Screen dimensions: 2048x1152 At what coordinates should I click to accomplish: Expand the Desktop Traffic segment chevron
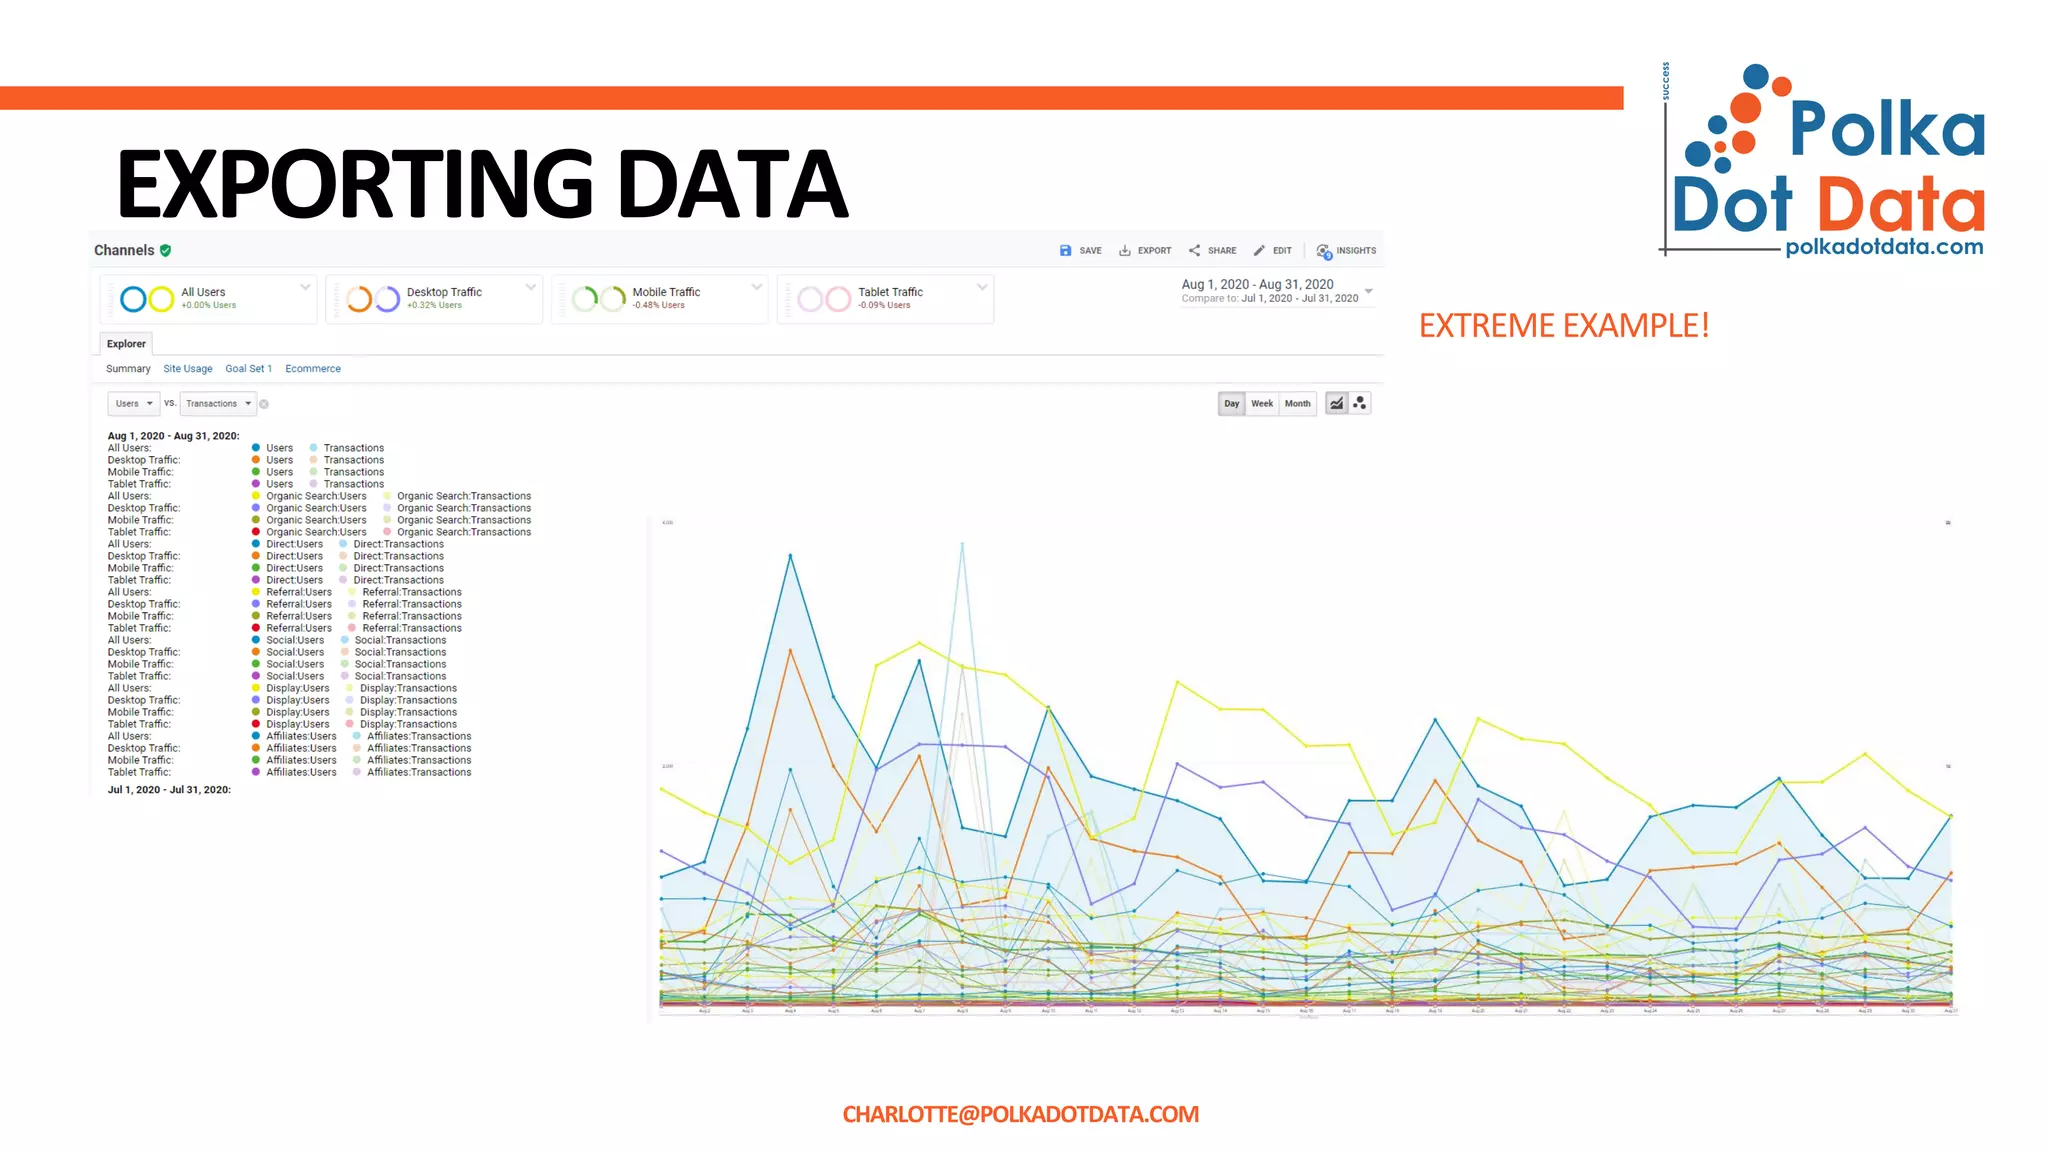[531, 287]
